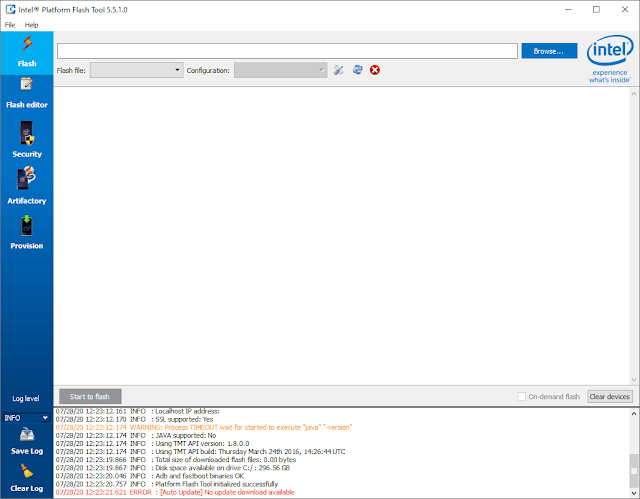This screenshot has width=640, height=499.
Task: Select 'JAVA supported: No' log line
Action: tap(136, 435)
